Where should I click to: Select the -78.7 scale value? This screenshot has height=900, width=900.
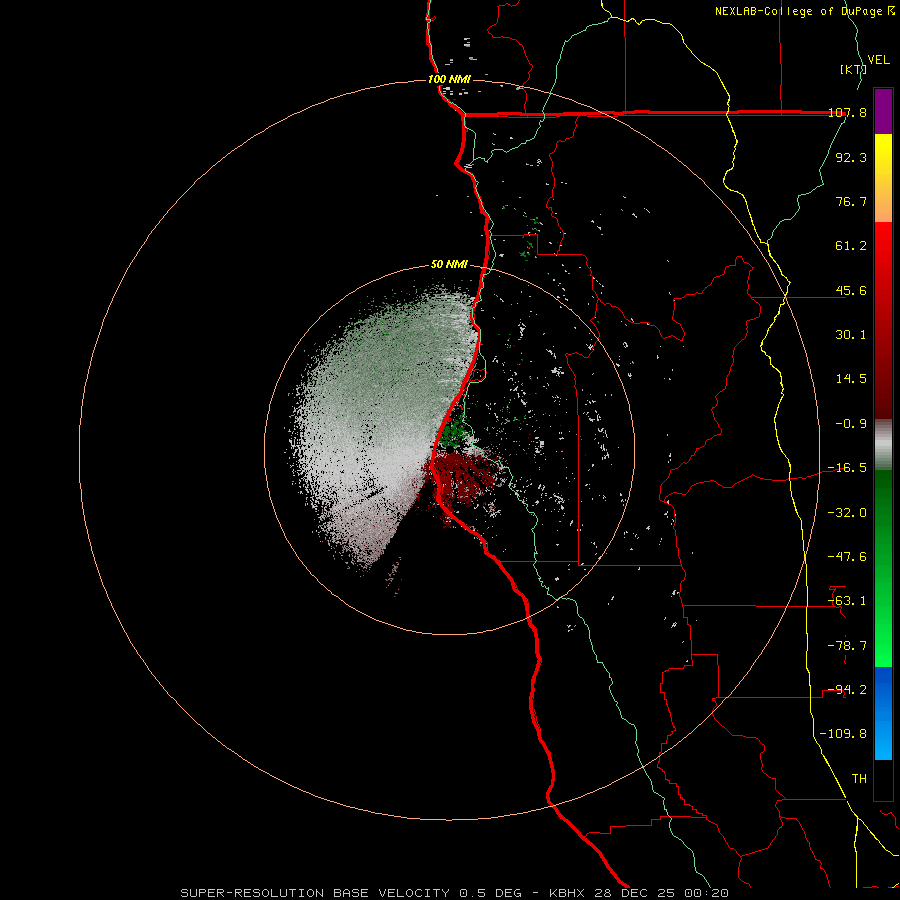[847, 646]
